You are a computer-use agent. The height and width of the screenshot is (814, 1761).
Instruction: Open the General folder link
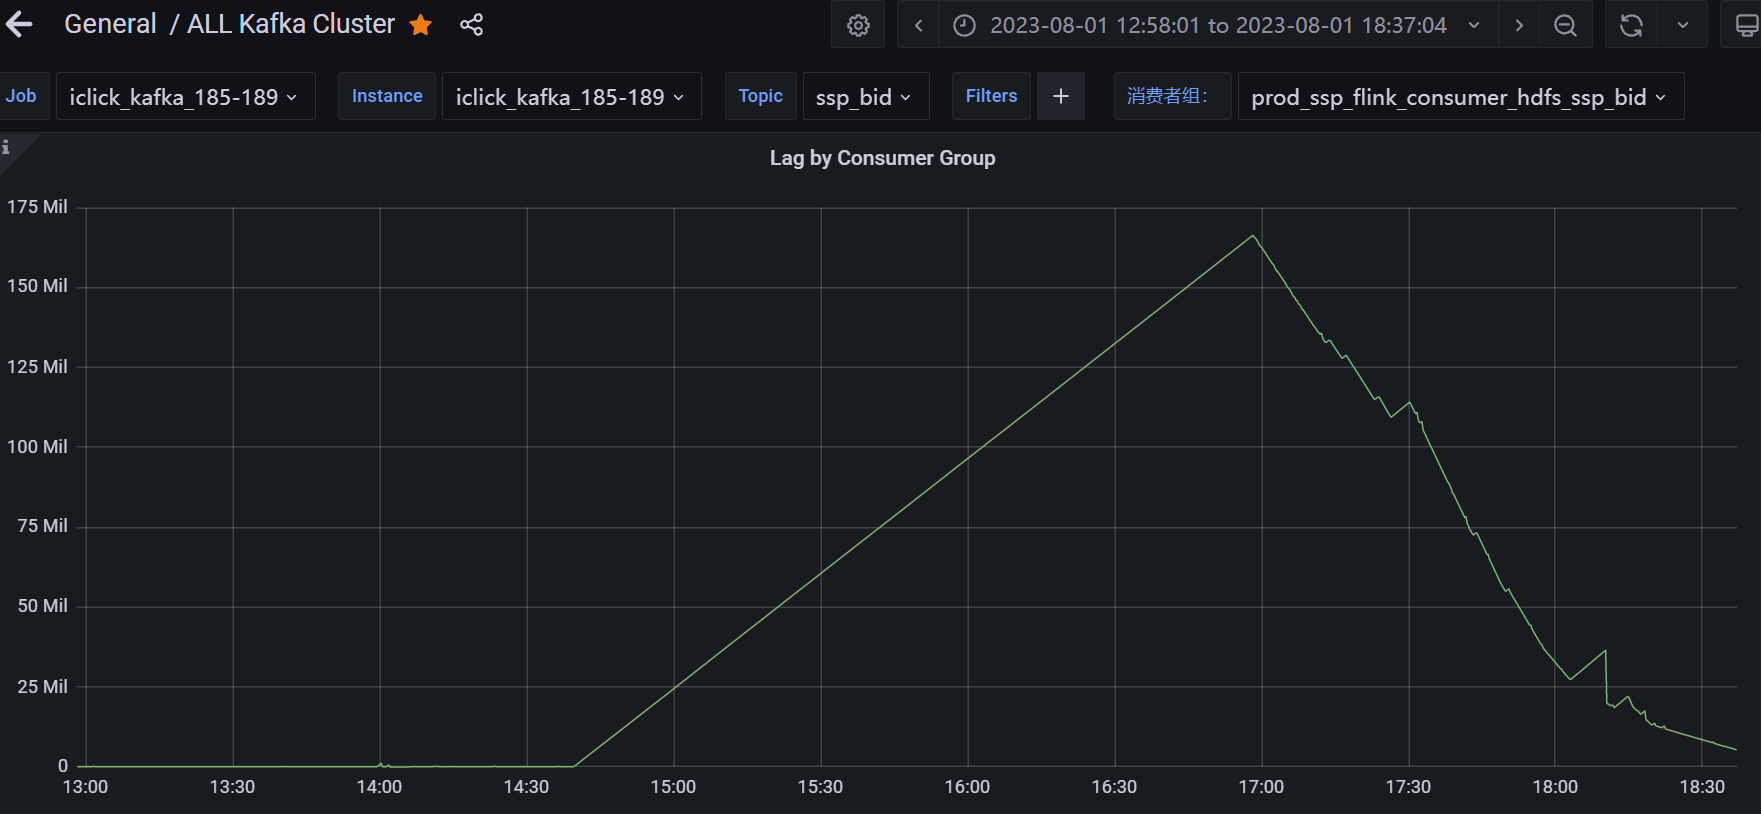[x=110, y=24]
